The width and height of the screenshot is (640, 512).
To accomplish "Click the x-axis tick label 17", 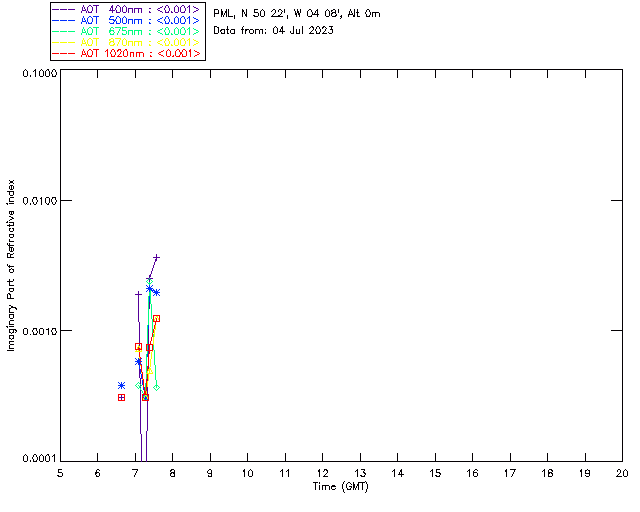I will pyautogui.click(x=510, y=473).
